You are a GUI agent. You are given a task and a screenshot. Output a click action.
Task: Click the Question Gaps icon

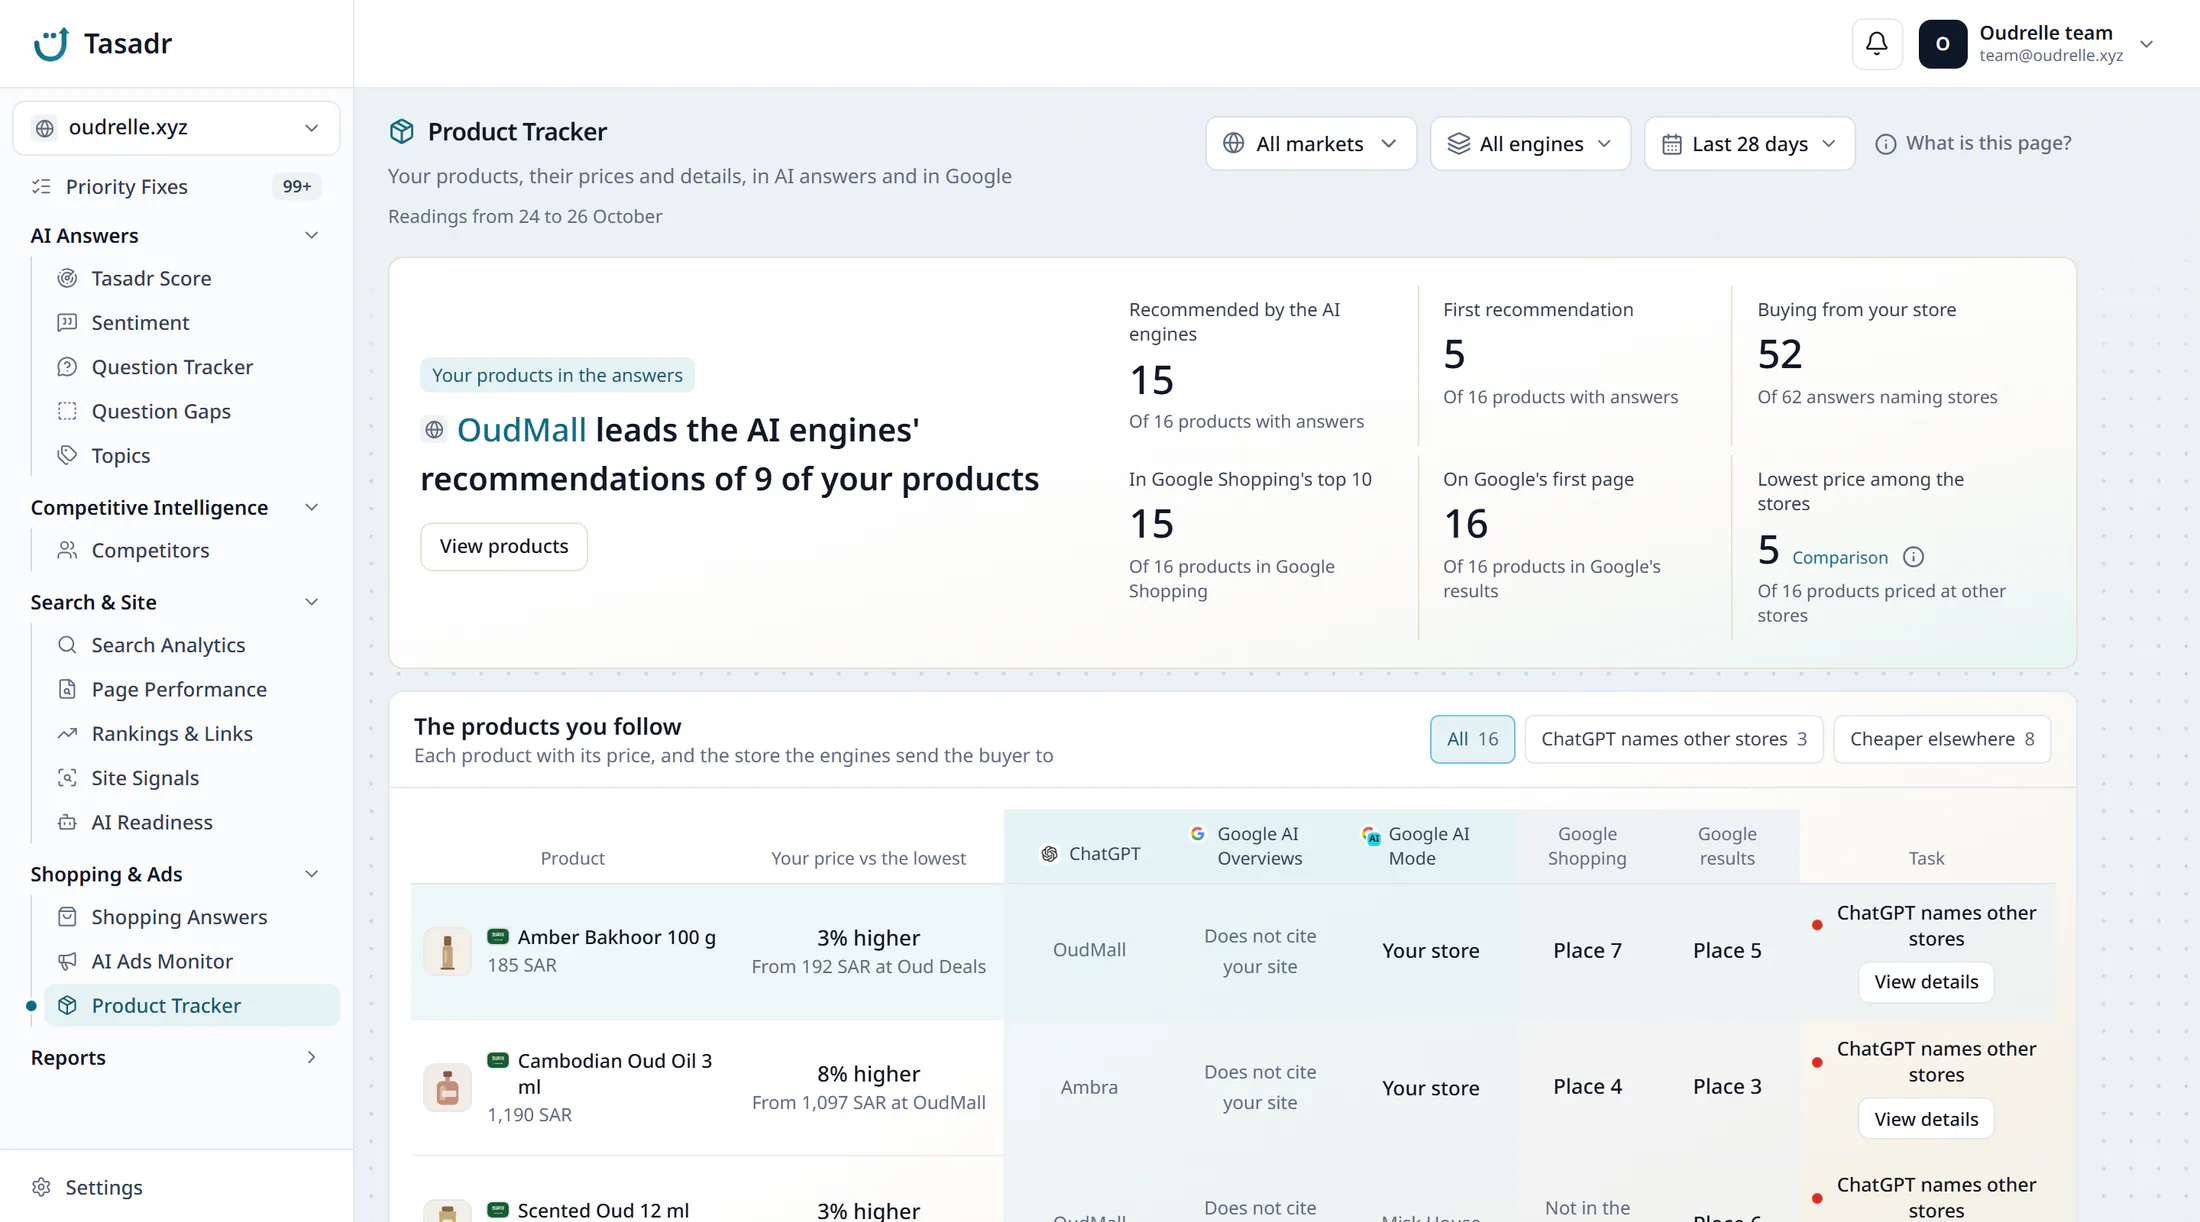(x=67, y=411)
